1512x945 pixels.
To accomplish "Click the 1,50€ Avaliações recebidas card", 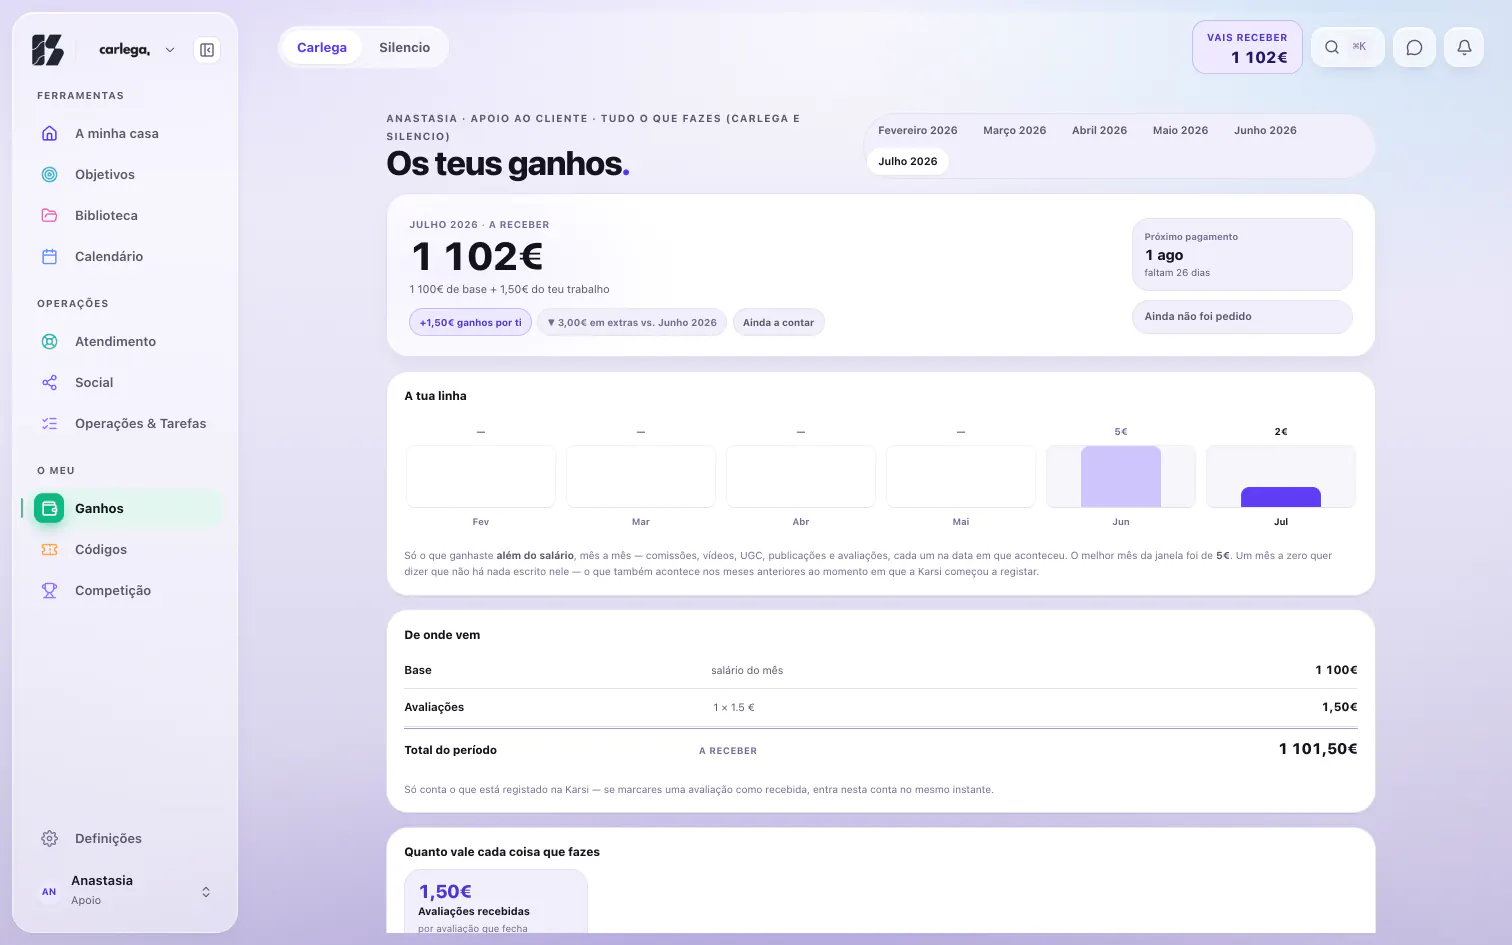I will [496, 902].
